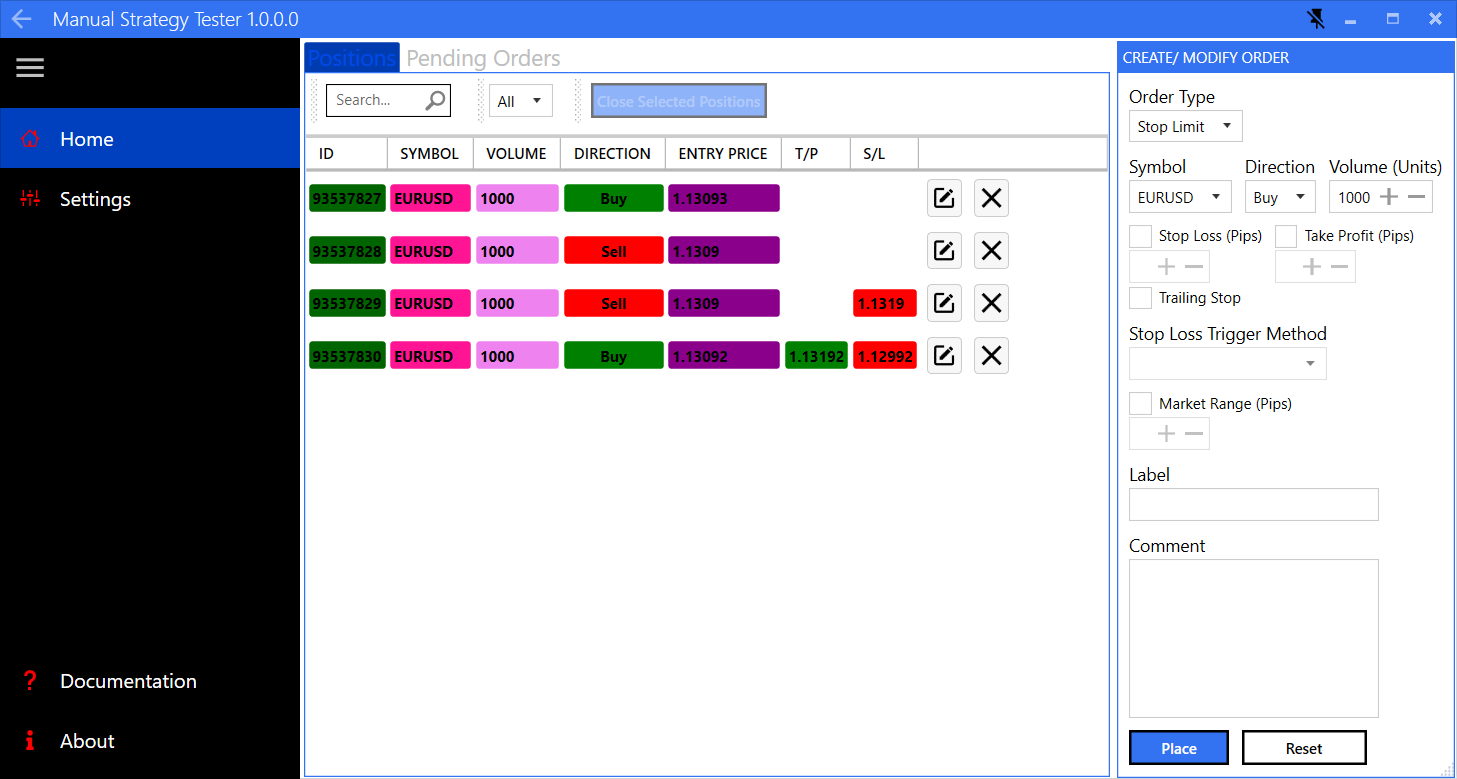This screenshot has height=779, width=1457.
Task: Edit position 93537829
Action: pos(944,303)
